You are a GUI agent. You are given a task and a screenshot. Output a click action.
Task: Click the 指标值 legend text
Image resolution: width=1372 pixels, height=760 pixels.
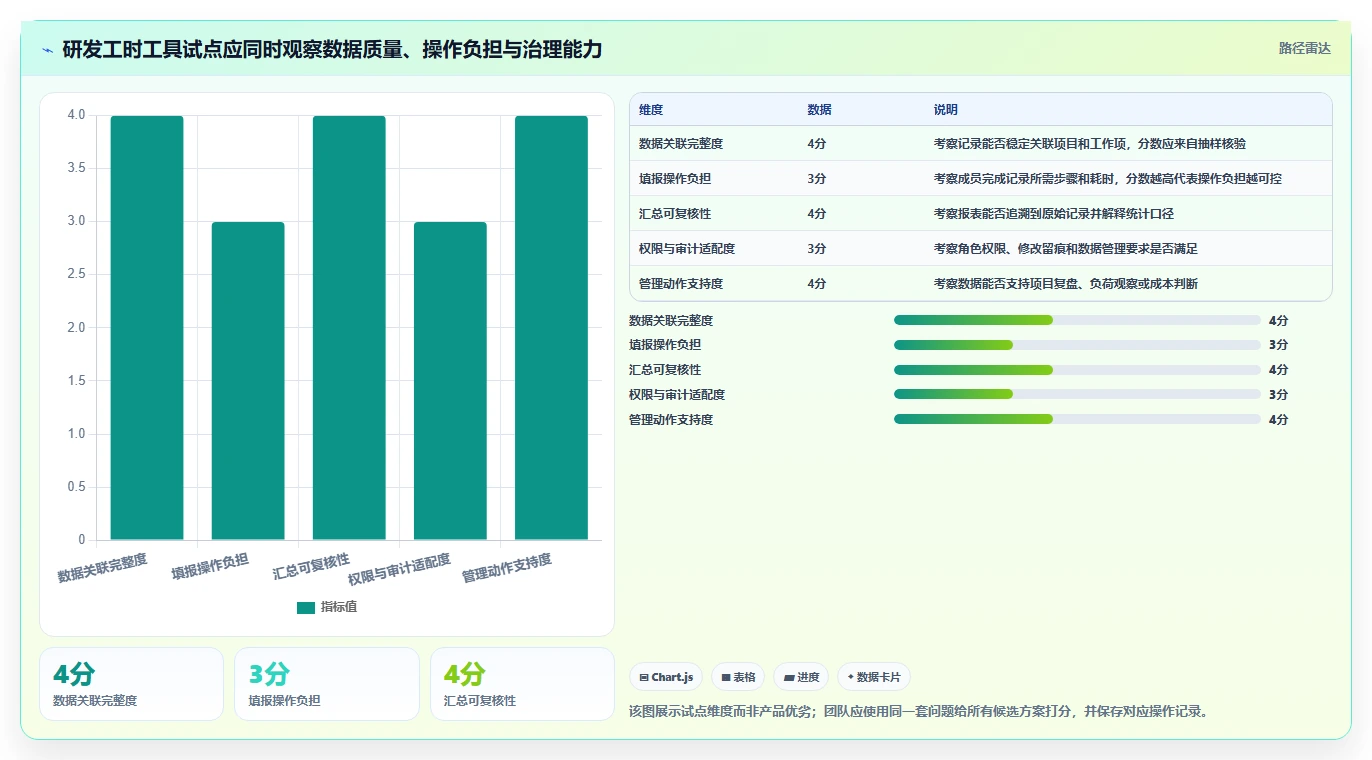338,607
